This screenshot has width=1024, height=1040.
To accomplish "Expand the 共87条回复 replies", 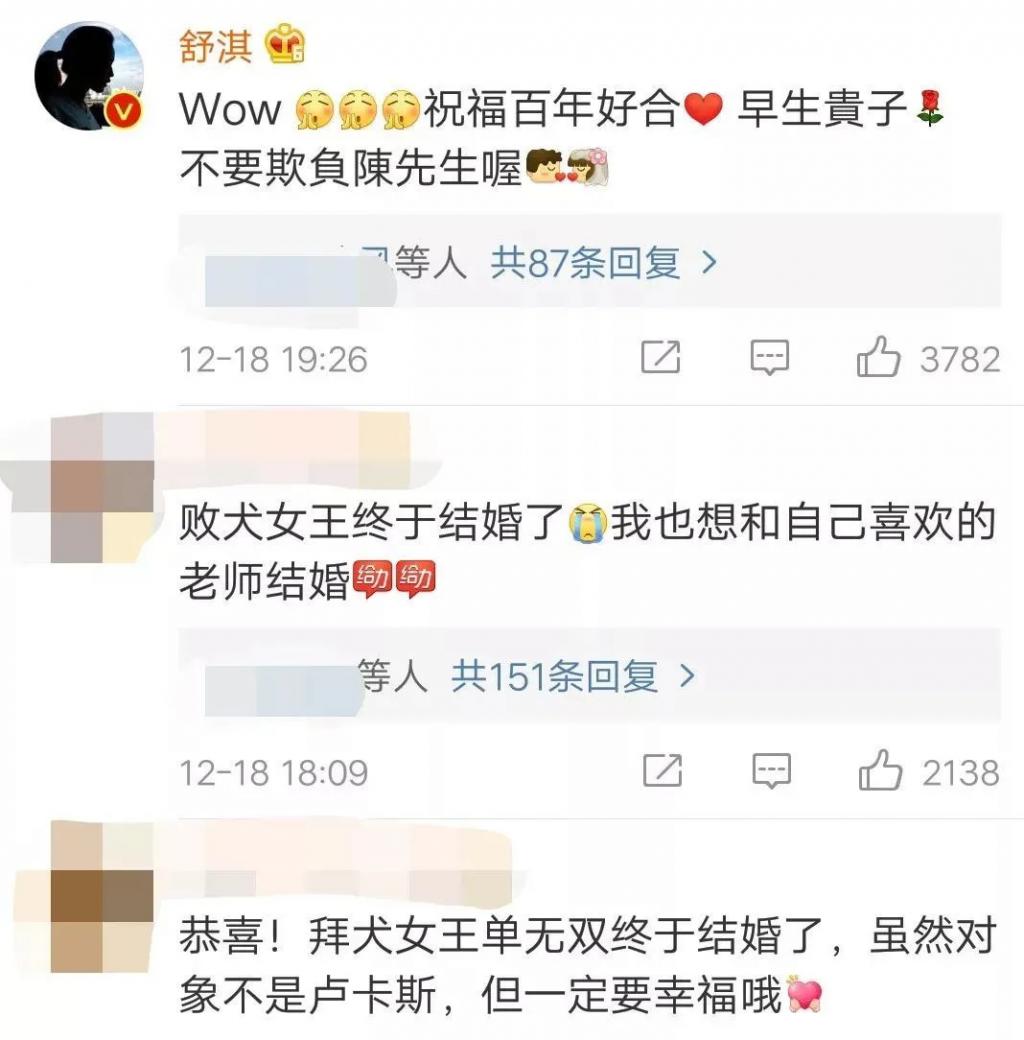I will click(585, 263).
